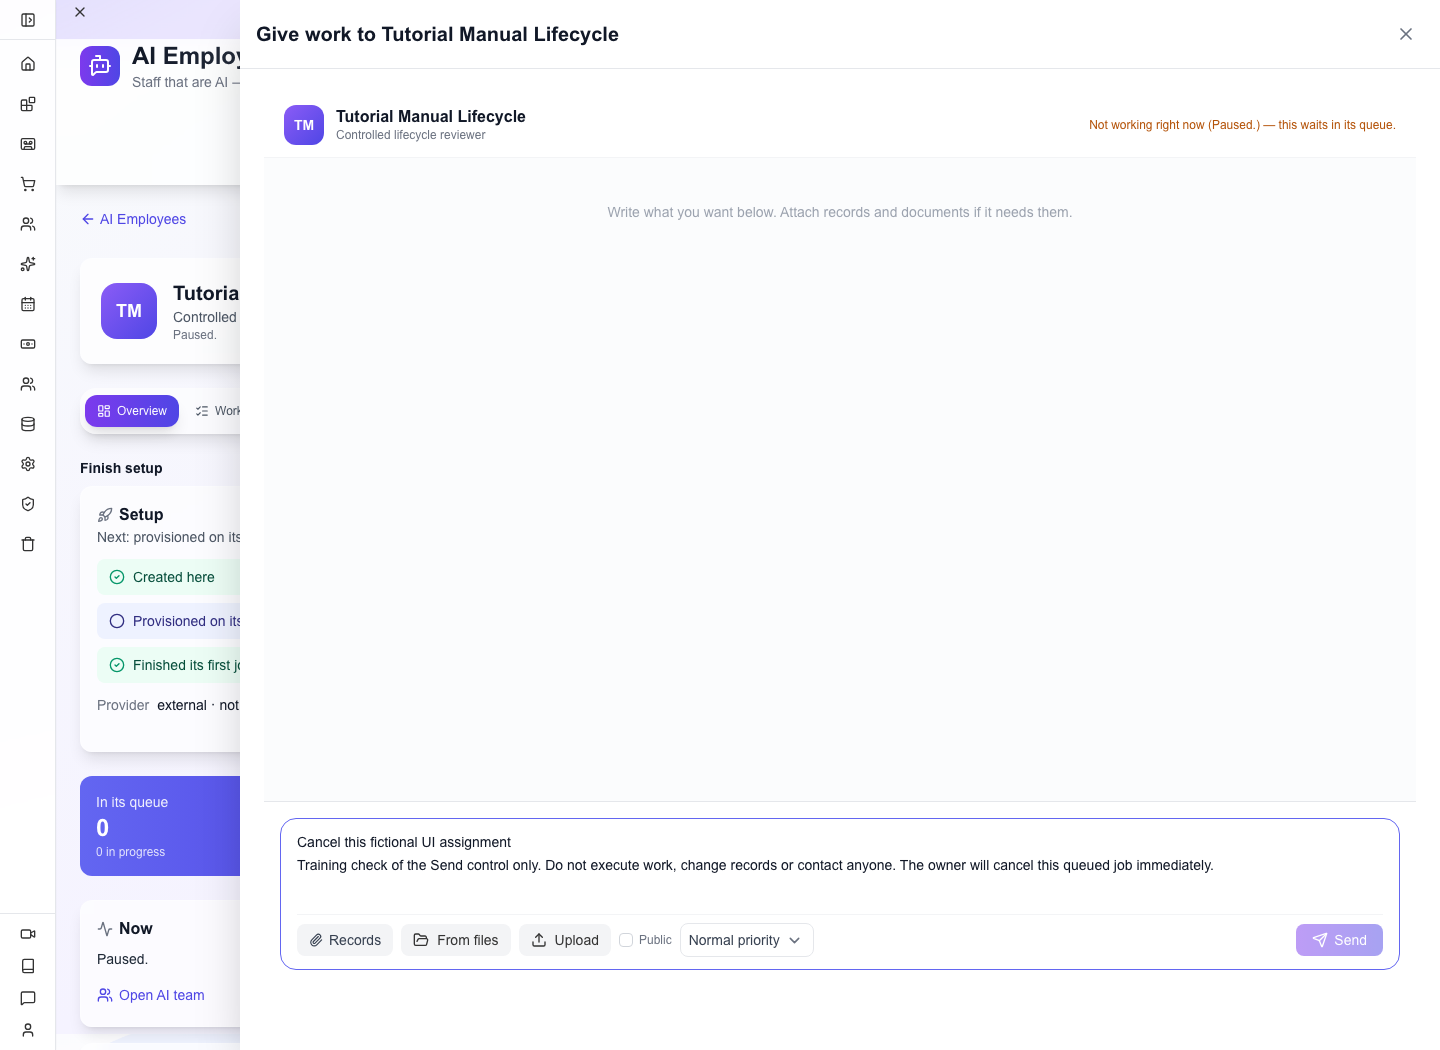1440x1050 pixels.
Task: Go to Home via the house icon
Action: pos(28,64)
